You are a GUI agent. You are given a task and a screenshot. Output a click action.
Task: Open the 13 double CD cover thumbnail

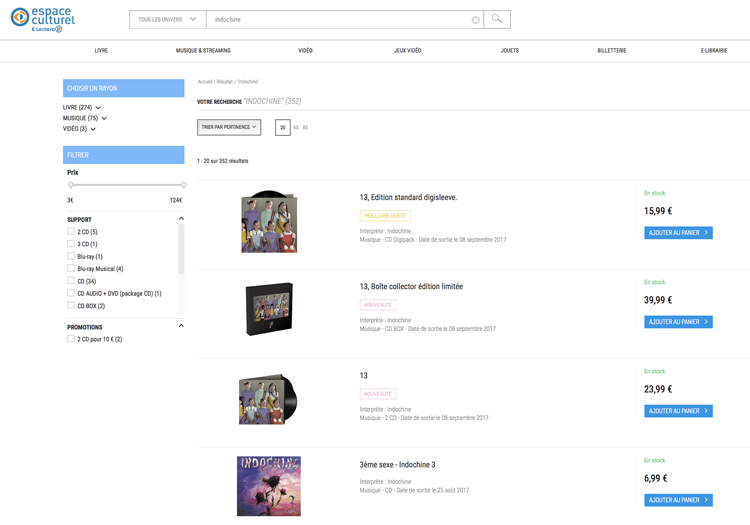268,400
